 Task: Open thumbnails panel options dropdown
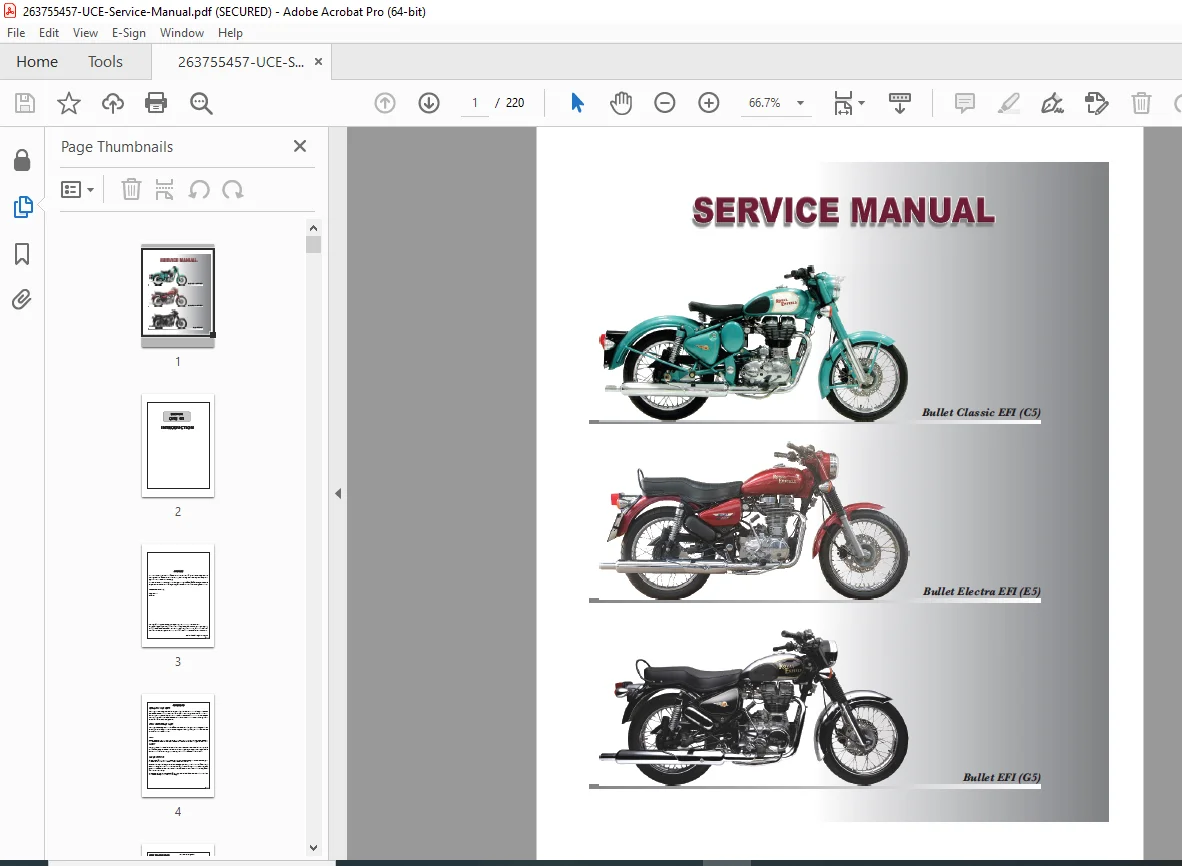tap(77, 189)
